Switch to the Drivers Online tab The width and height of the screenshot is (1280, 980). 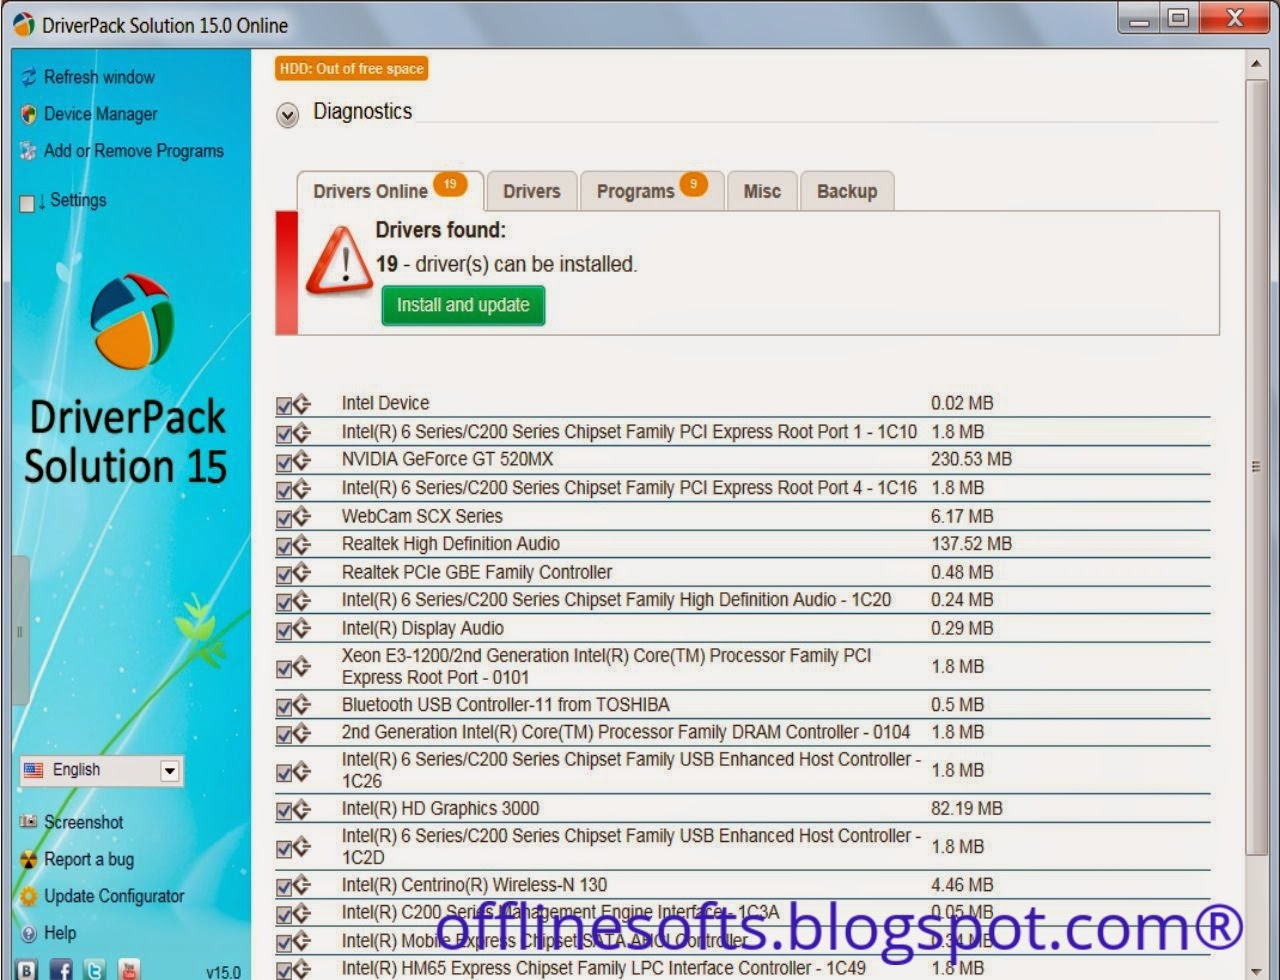(390, 190)
